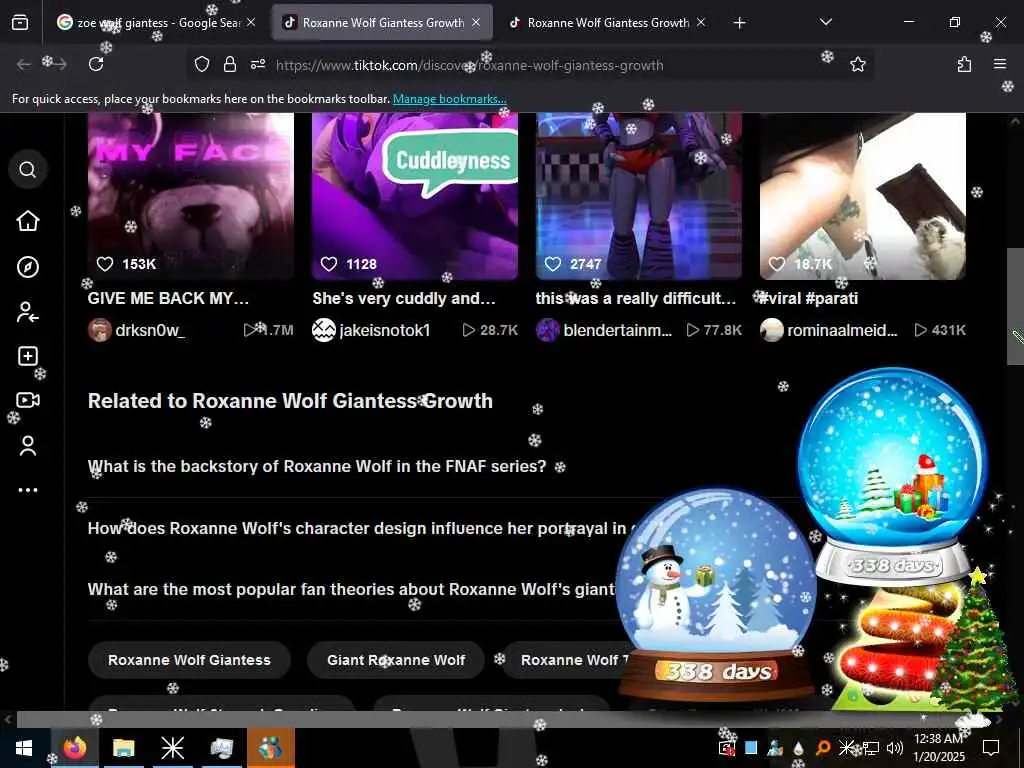Open the Firefox View icon at top left
Image resolution: width=1024 pixels, height=768 pixels.
[x=20, y=22]
